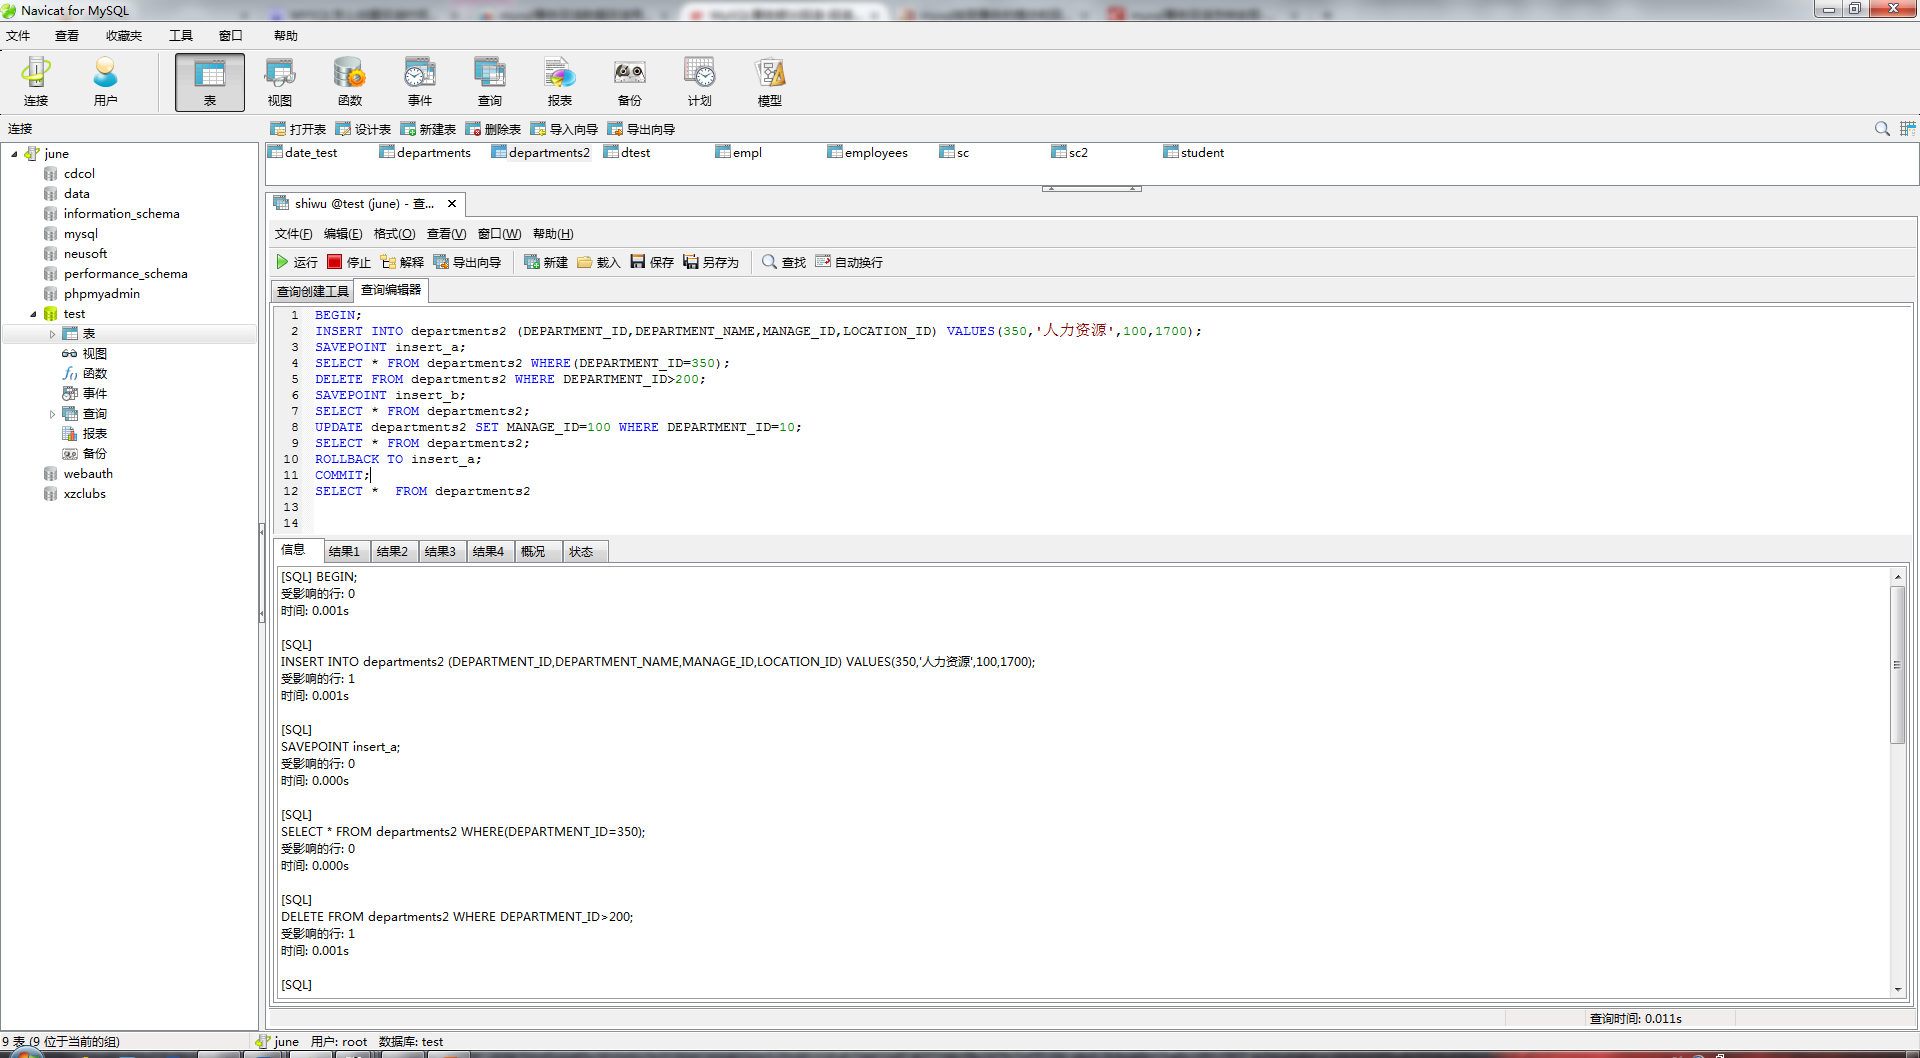Place cursor on COMMIT line in editor
The image size is (1920, 1058).
coord(342,475)
